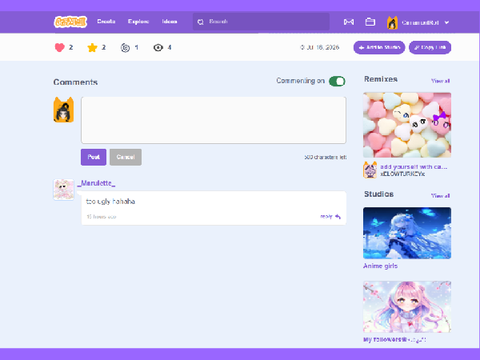Viewport: 480px width, 360px height.
Task: Click your avatar beside the comment box
Action: [x=64, y=110]
